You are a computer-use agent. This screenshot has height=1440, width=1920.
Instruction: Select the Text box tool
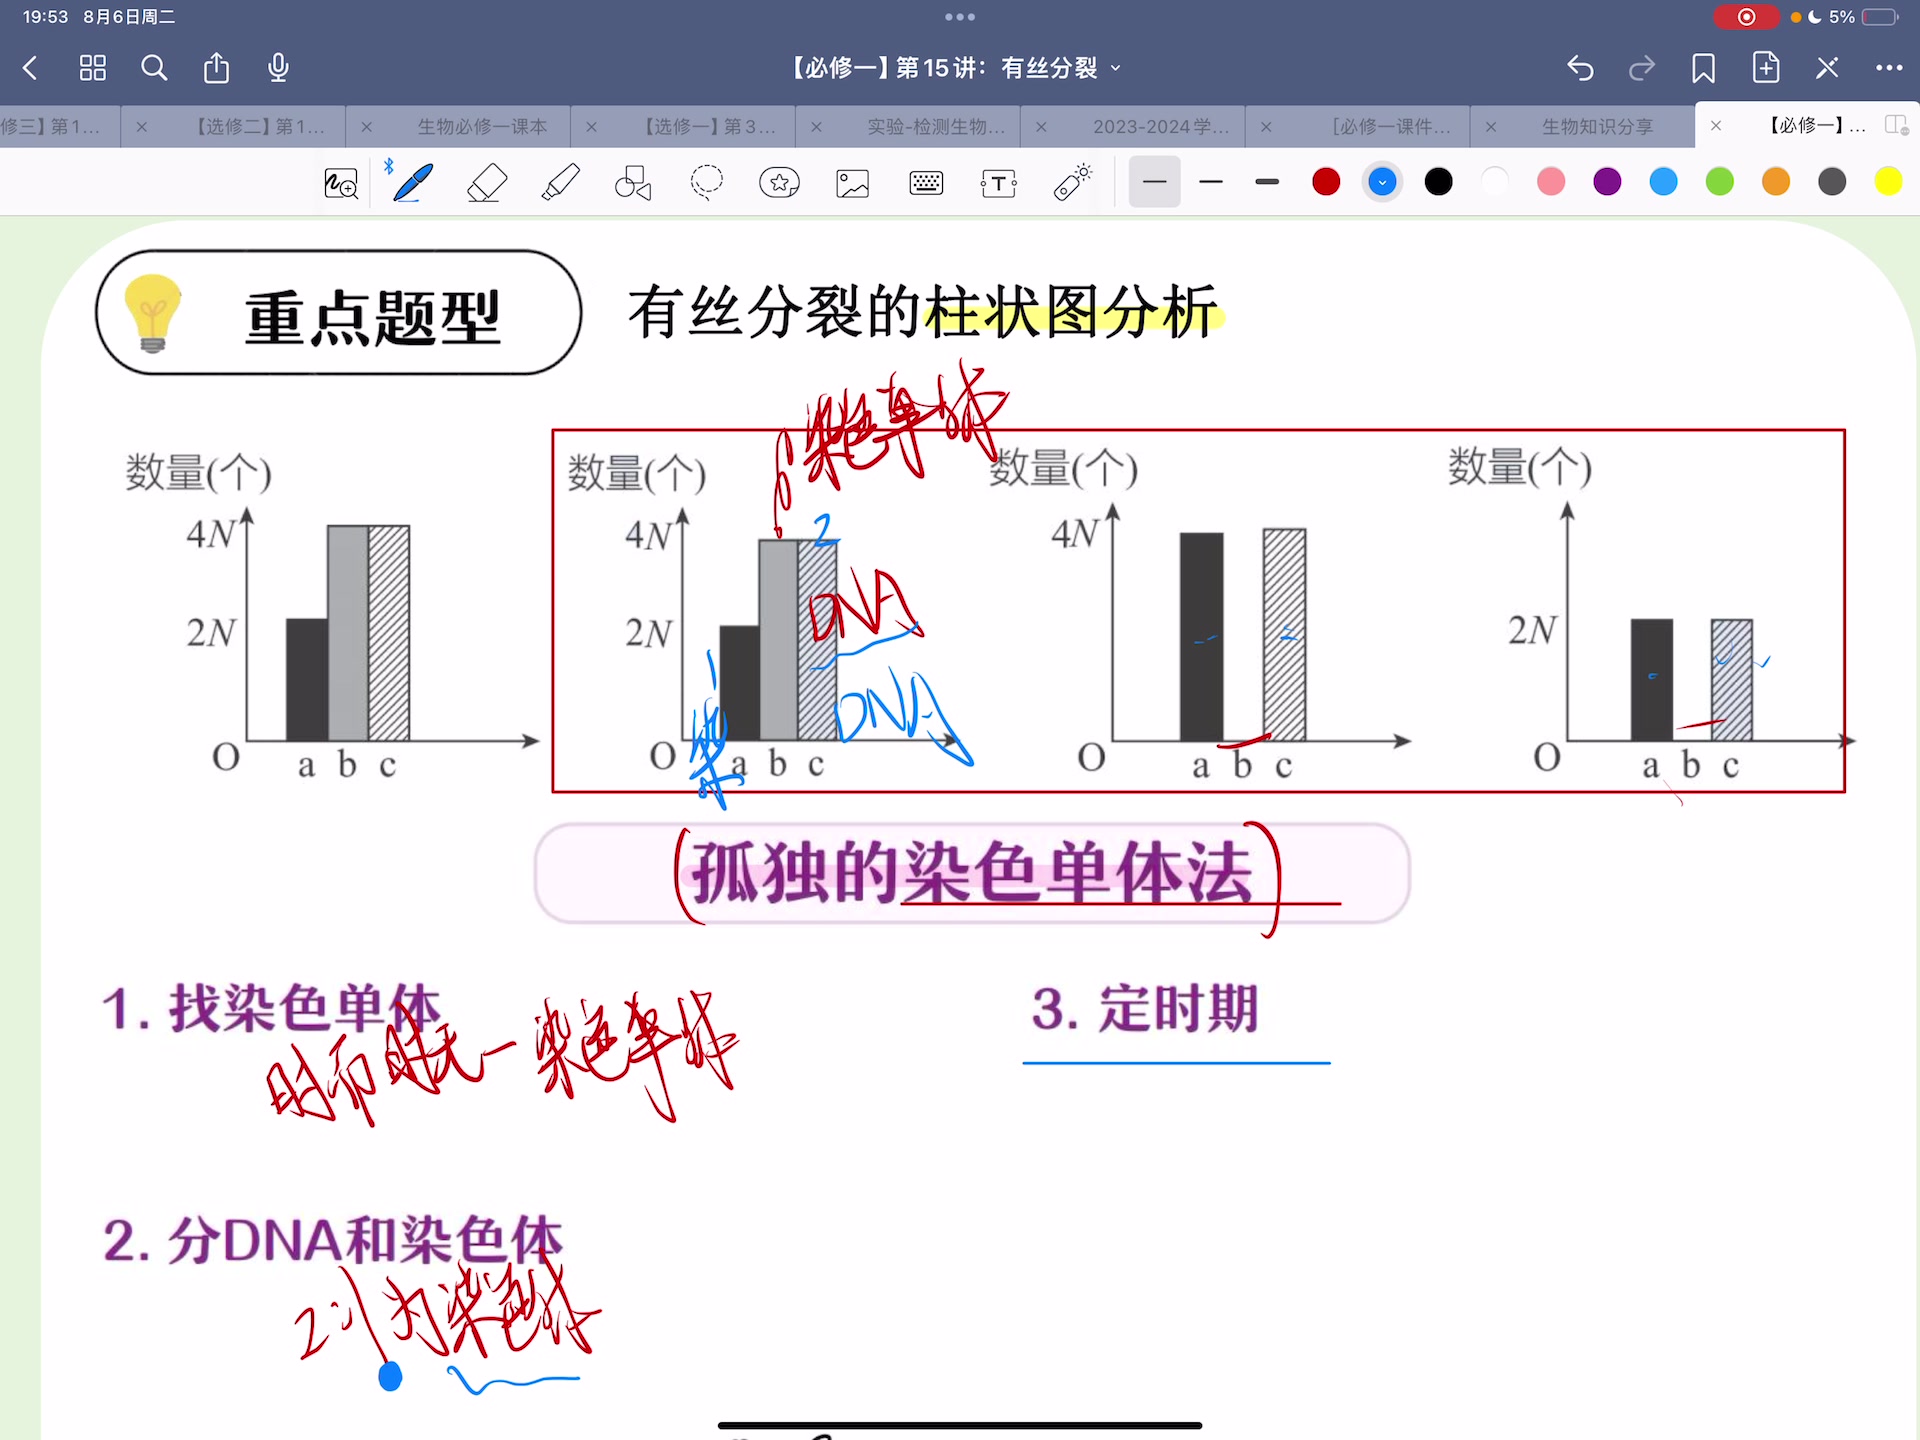coord(999,183)
